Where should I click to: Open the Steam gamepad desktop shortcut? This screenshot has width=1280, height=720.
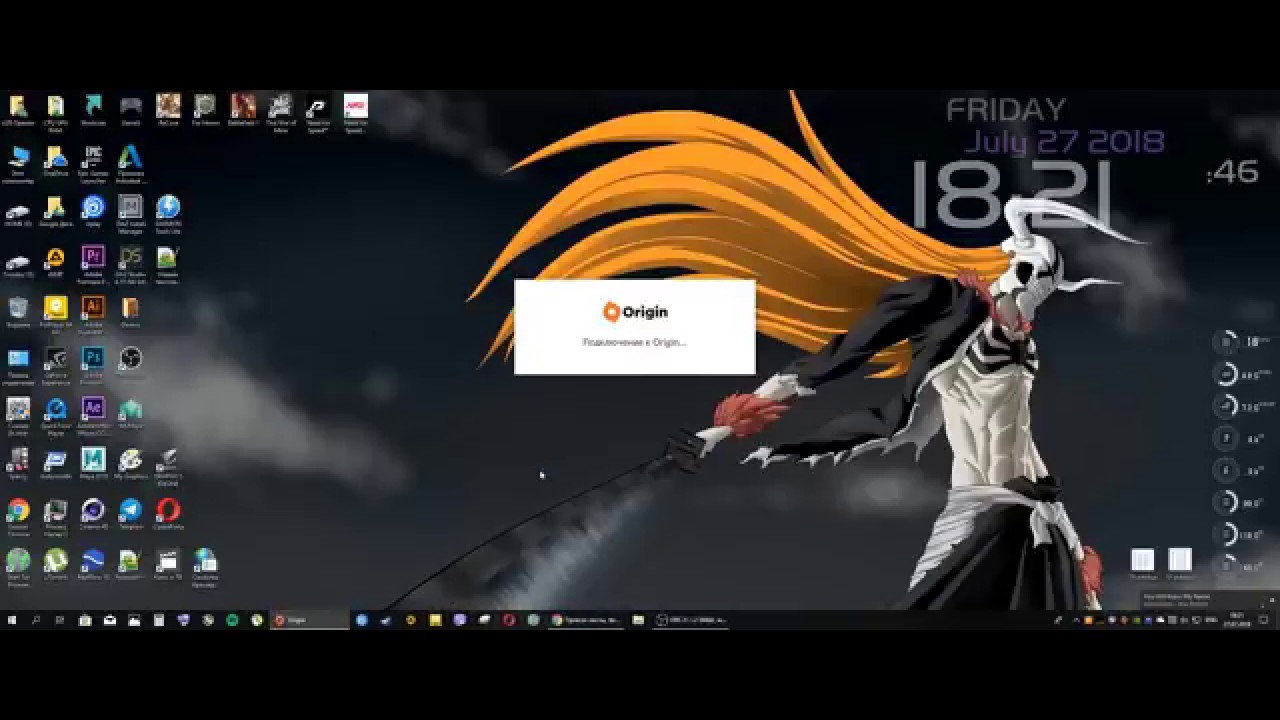coord(130,111)
